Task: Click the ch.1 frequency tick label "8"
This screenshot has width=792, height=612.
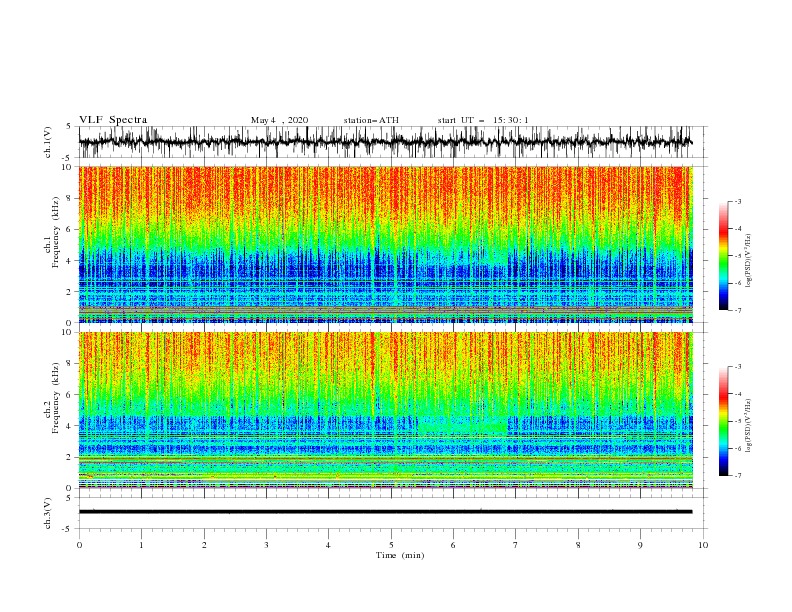Action: coord(69,198)
